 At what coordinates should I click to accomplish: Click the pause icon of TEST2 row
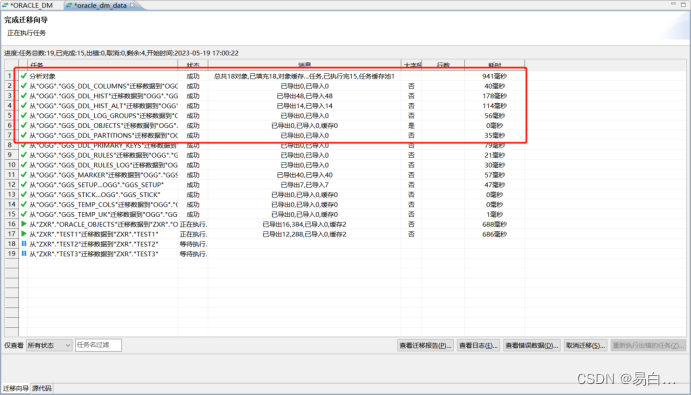(24, 244)
